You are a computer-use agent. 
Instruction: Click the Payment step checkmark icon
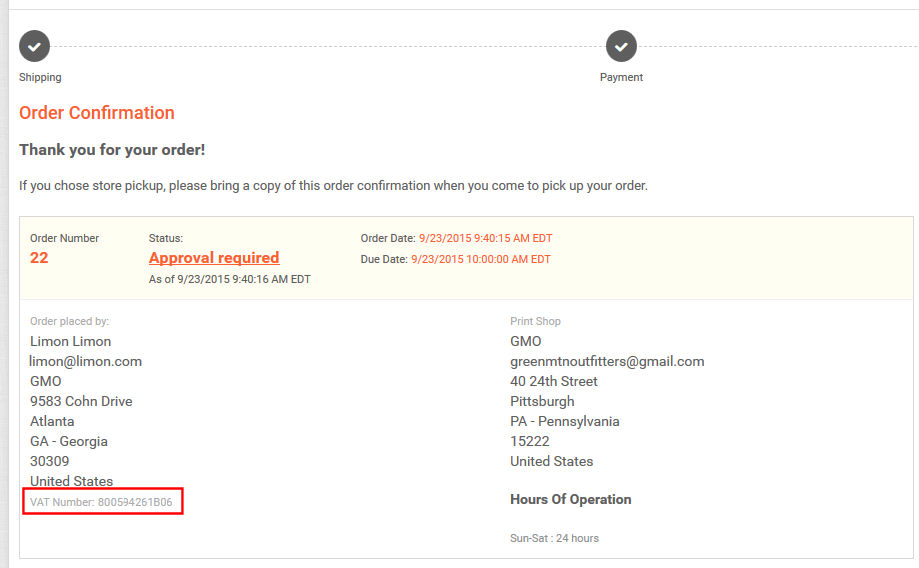click(x=621, y=46)
